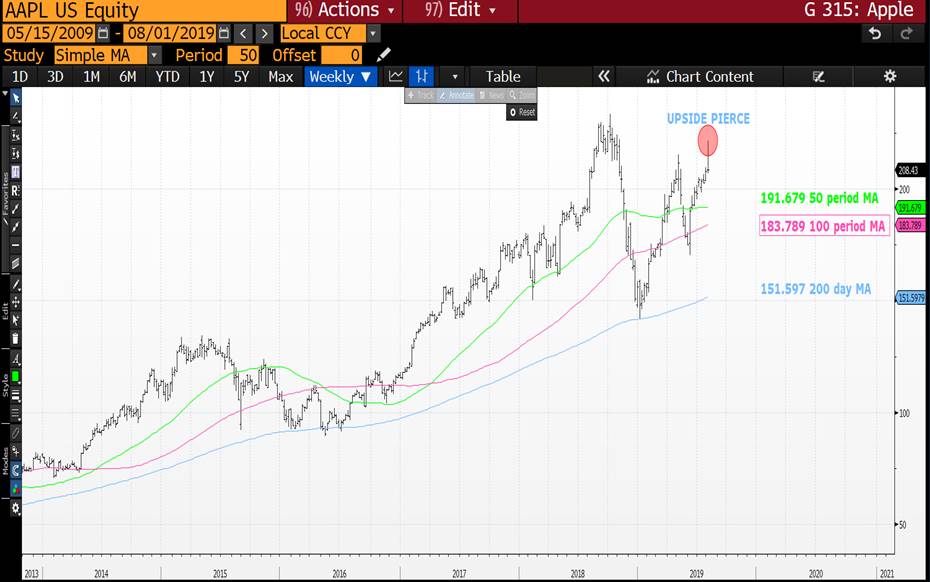Click the redo arrow icon
930x582 pixels.
(906, 33)
